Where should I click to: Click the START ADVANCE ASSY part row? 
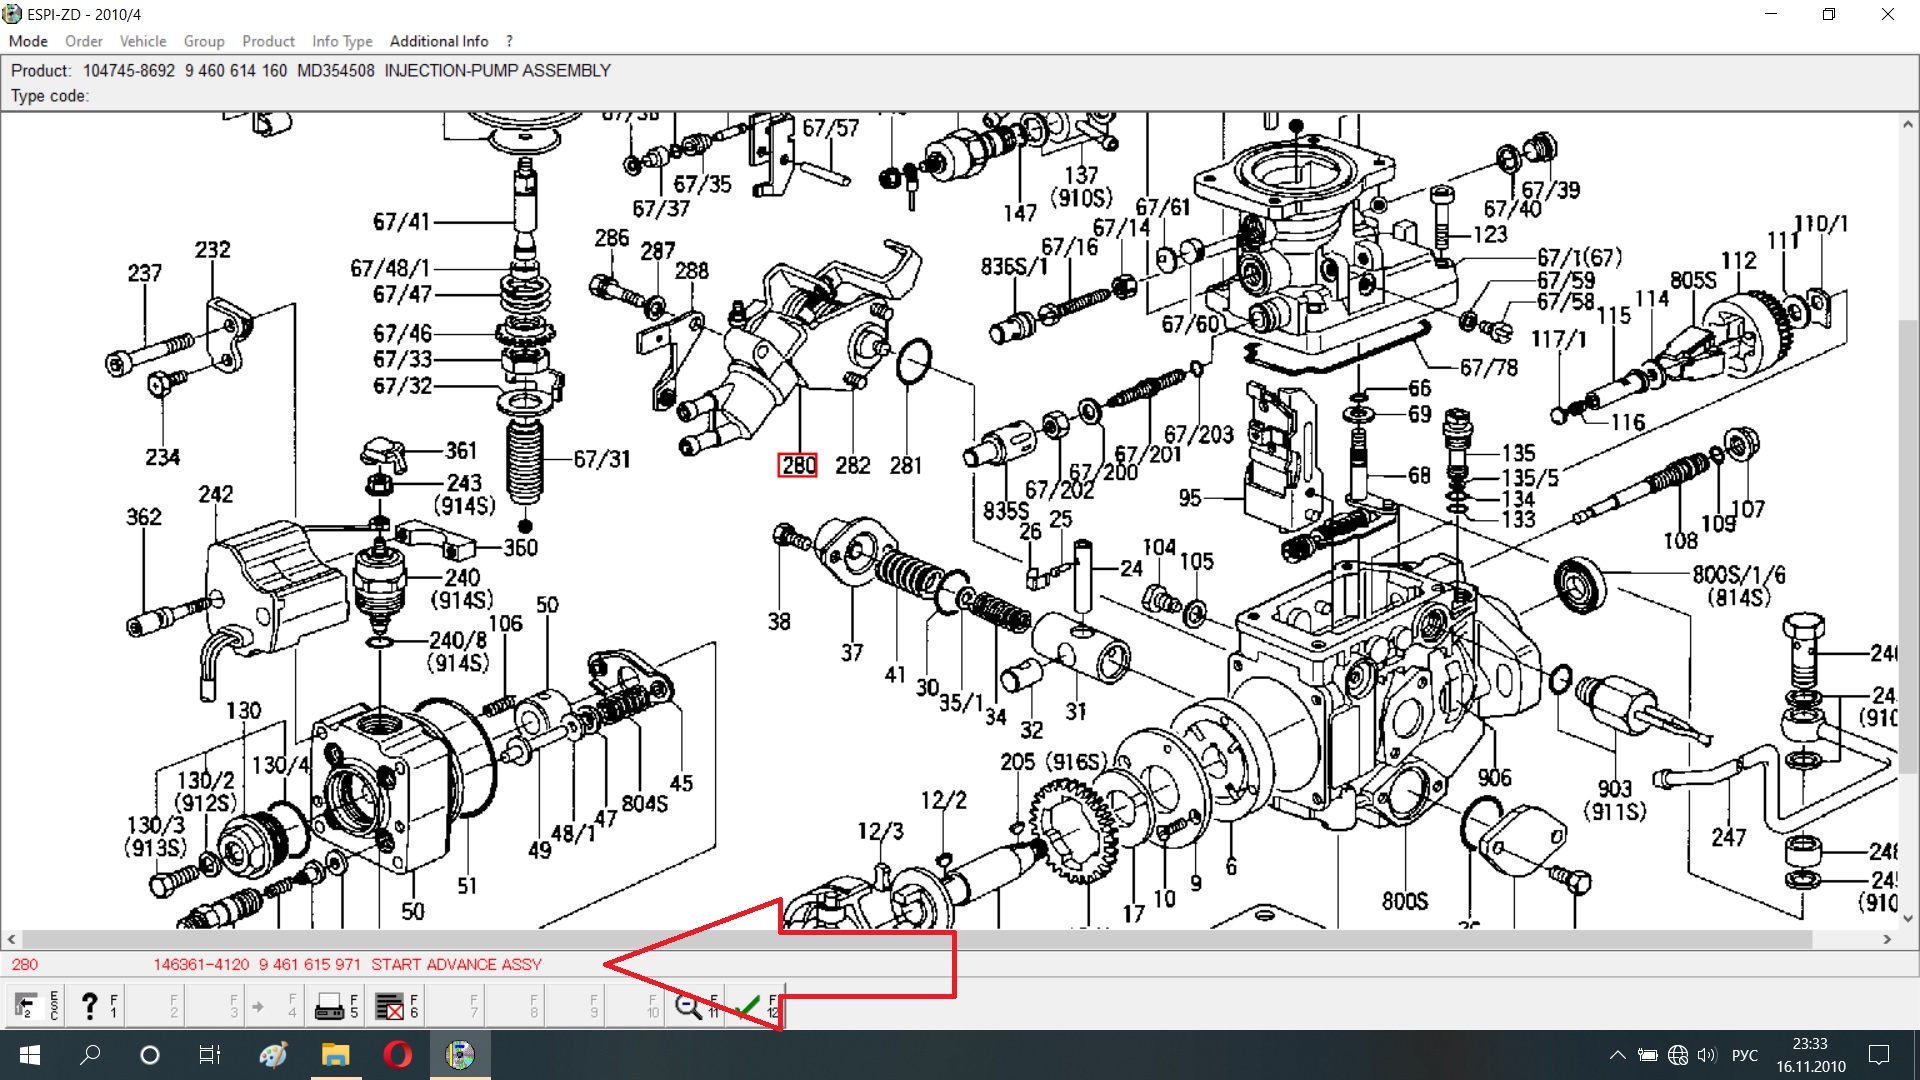(456, 964)
